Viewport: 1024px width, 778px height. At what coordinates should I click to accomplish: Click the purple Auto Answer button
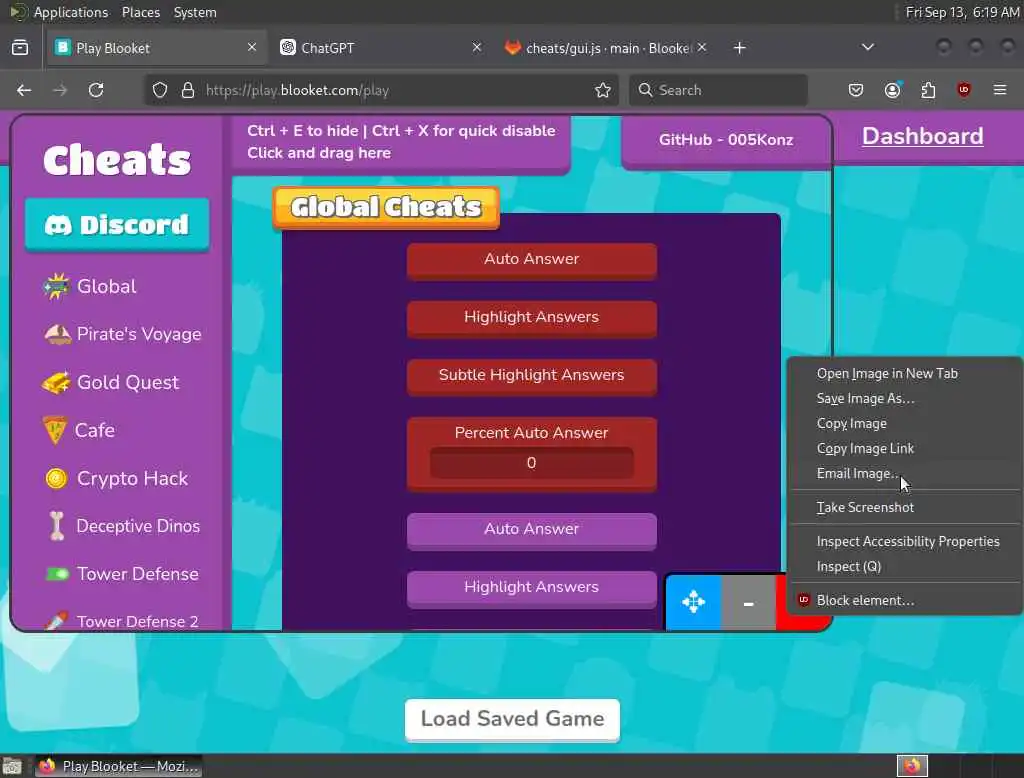(532, 530)
